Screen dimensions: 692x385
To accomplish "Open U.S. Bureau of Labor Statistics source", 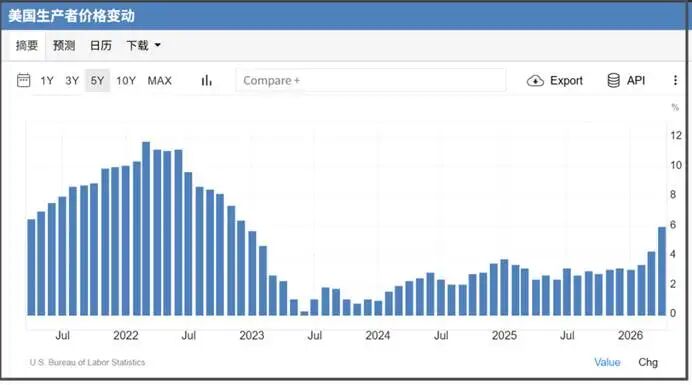I will click(87, 362).
